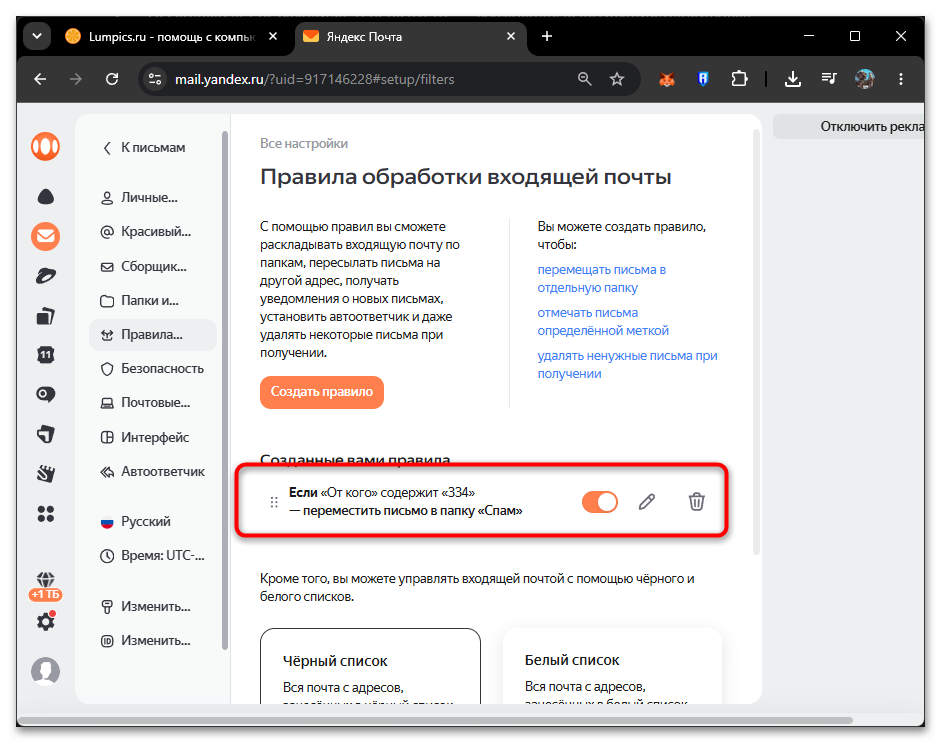Open the Время: UTC time zone selector

(x=152, y=556)
